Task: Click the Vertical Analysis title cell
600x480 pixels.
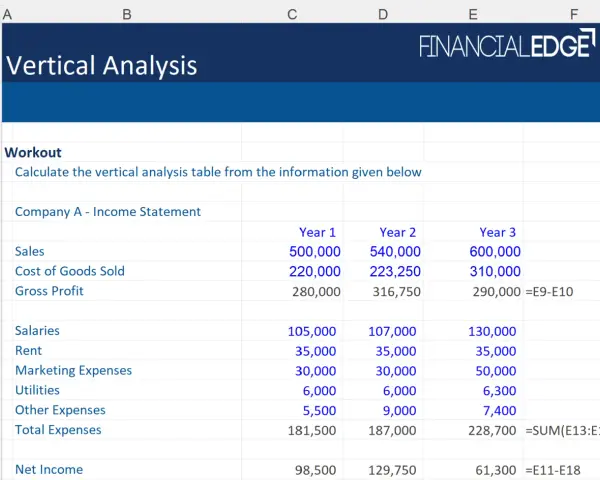Action: pos(102,65)
